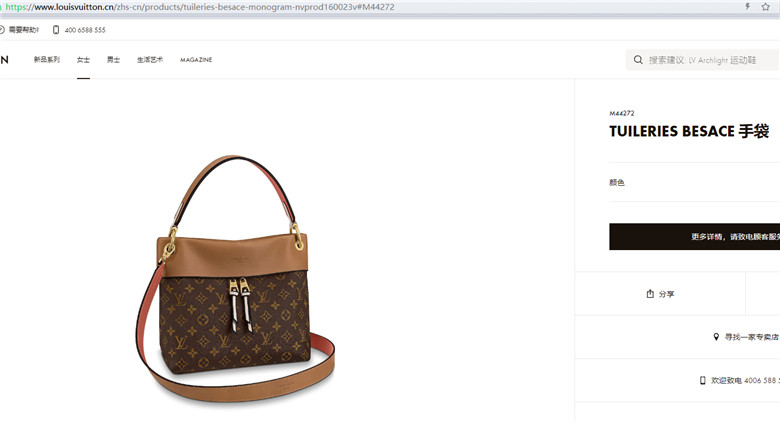Click the LV logo letter N in header
Screen dimensions: 780x422
tap(4, 60)
